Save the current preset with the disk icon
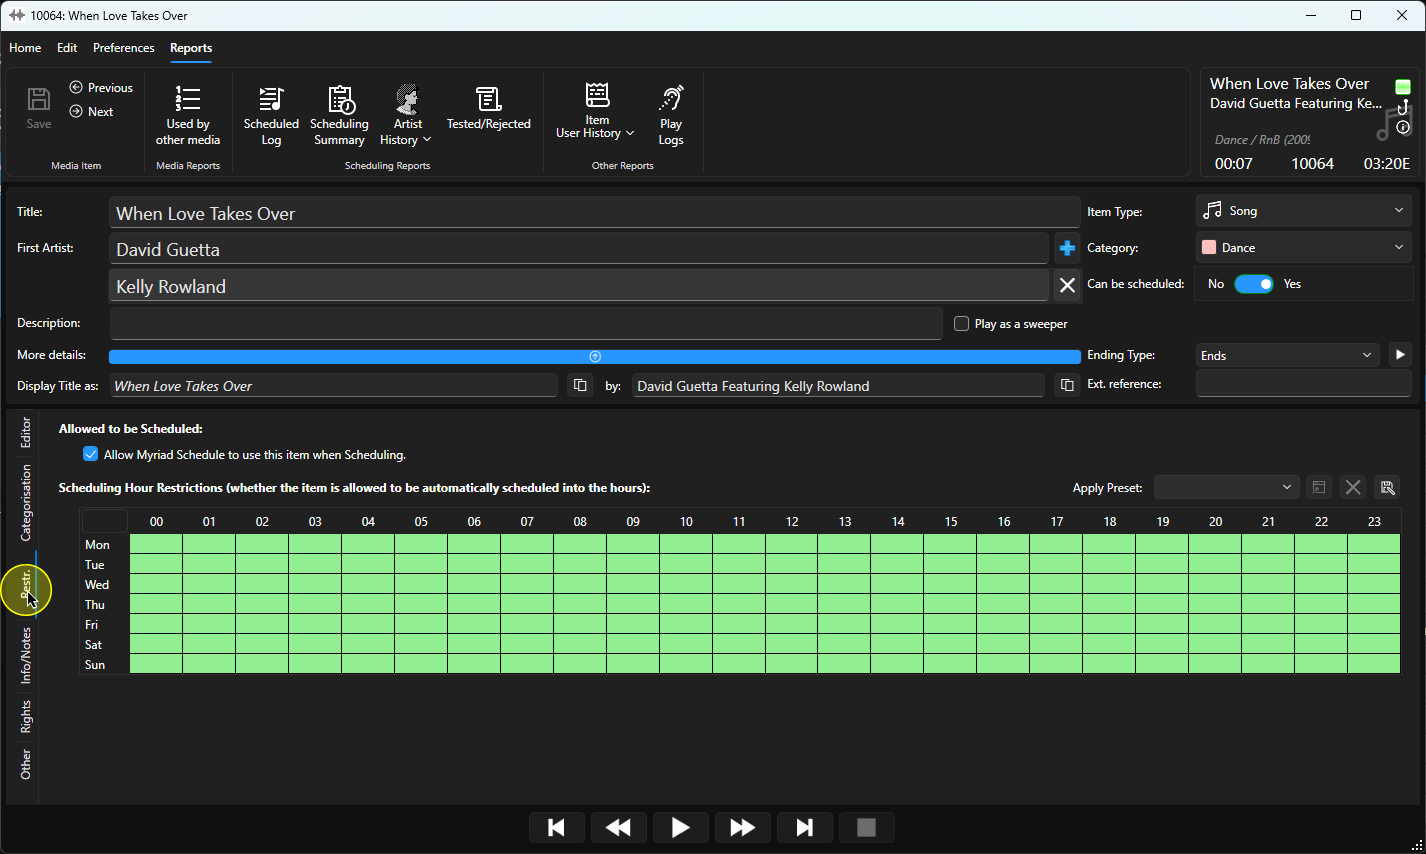This screenshot has height=854, width=1426. coord(1387,487)
